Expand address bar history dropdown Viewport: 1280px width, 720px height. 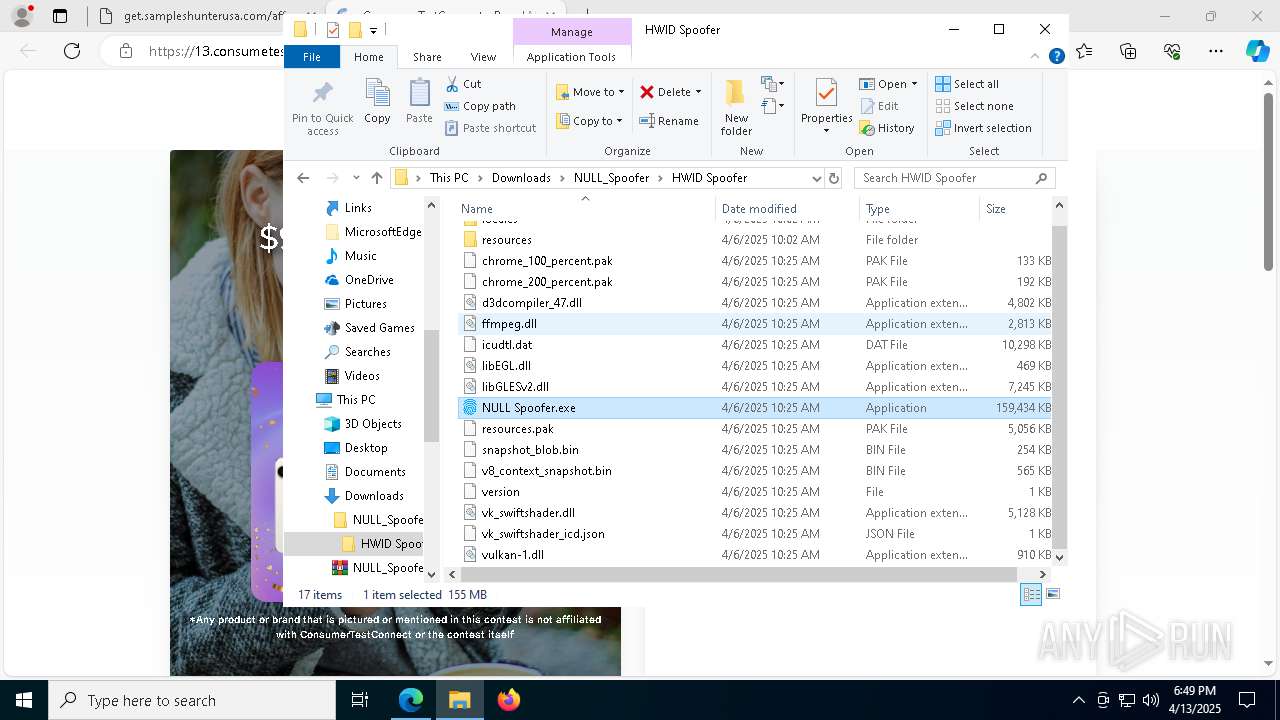(x=817, y=178)
